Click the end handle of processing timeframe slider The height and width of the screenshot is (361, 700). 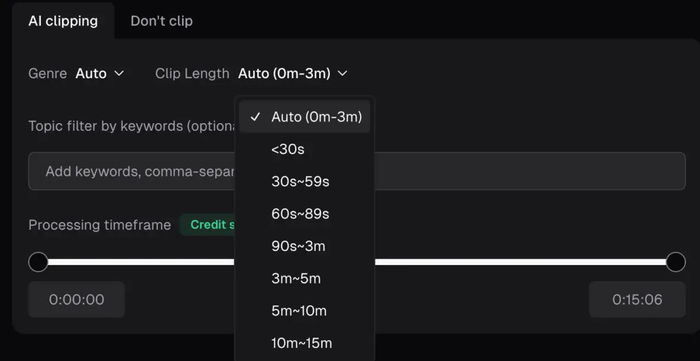click(x=675, y=262)
